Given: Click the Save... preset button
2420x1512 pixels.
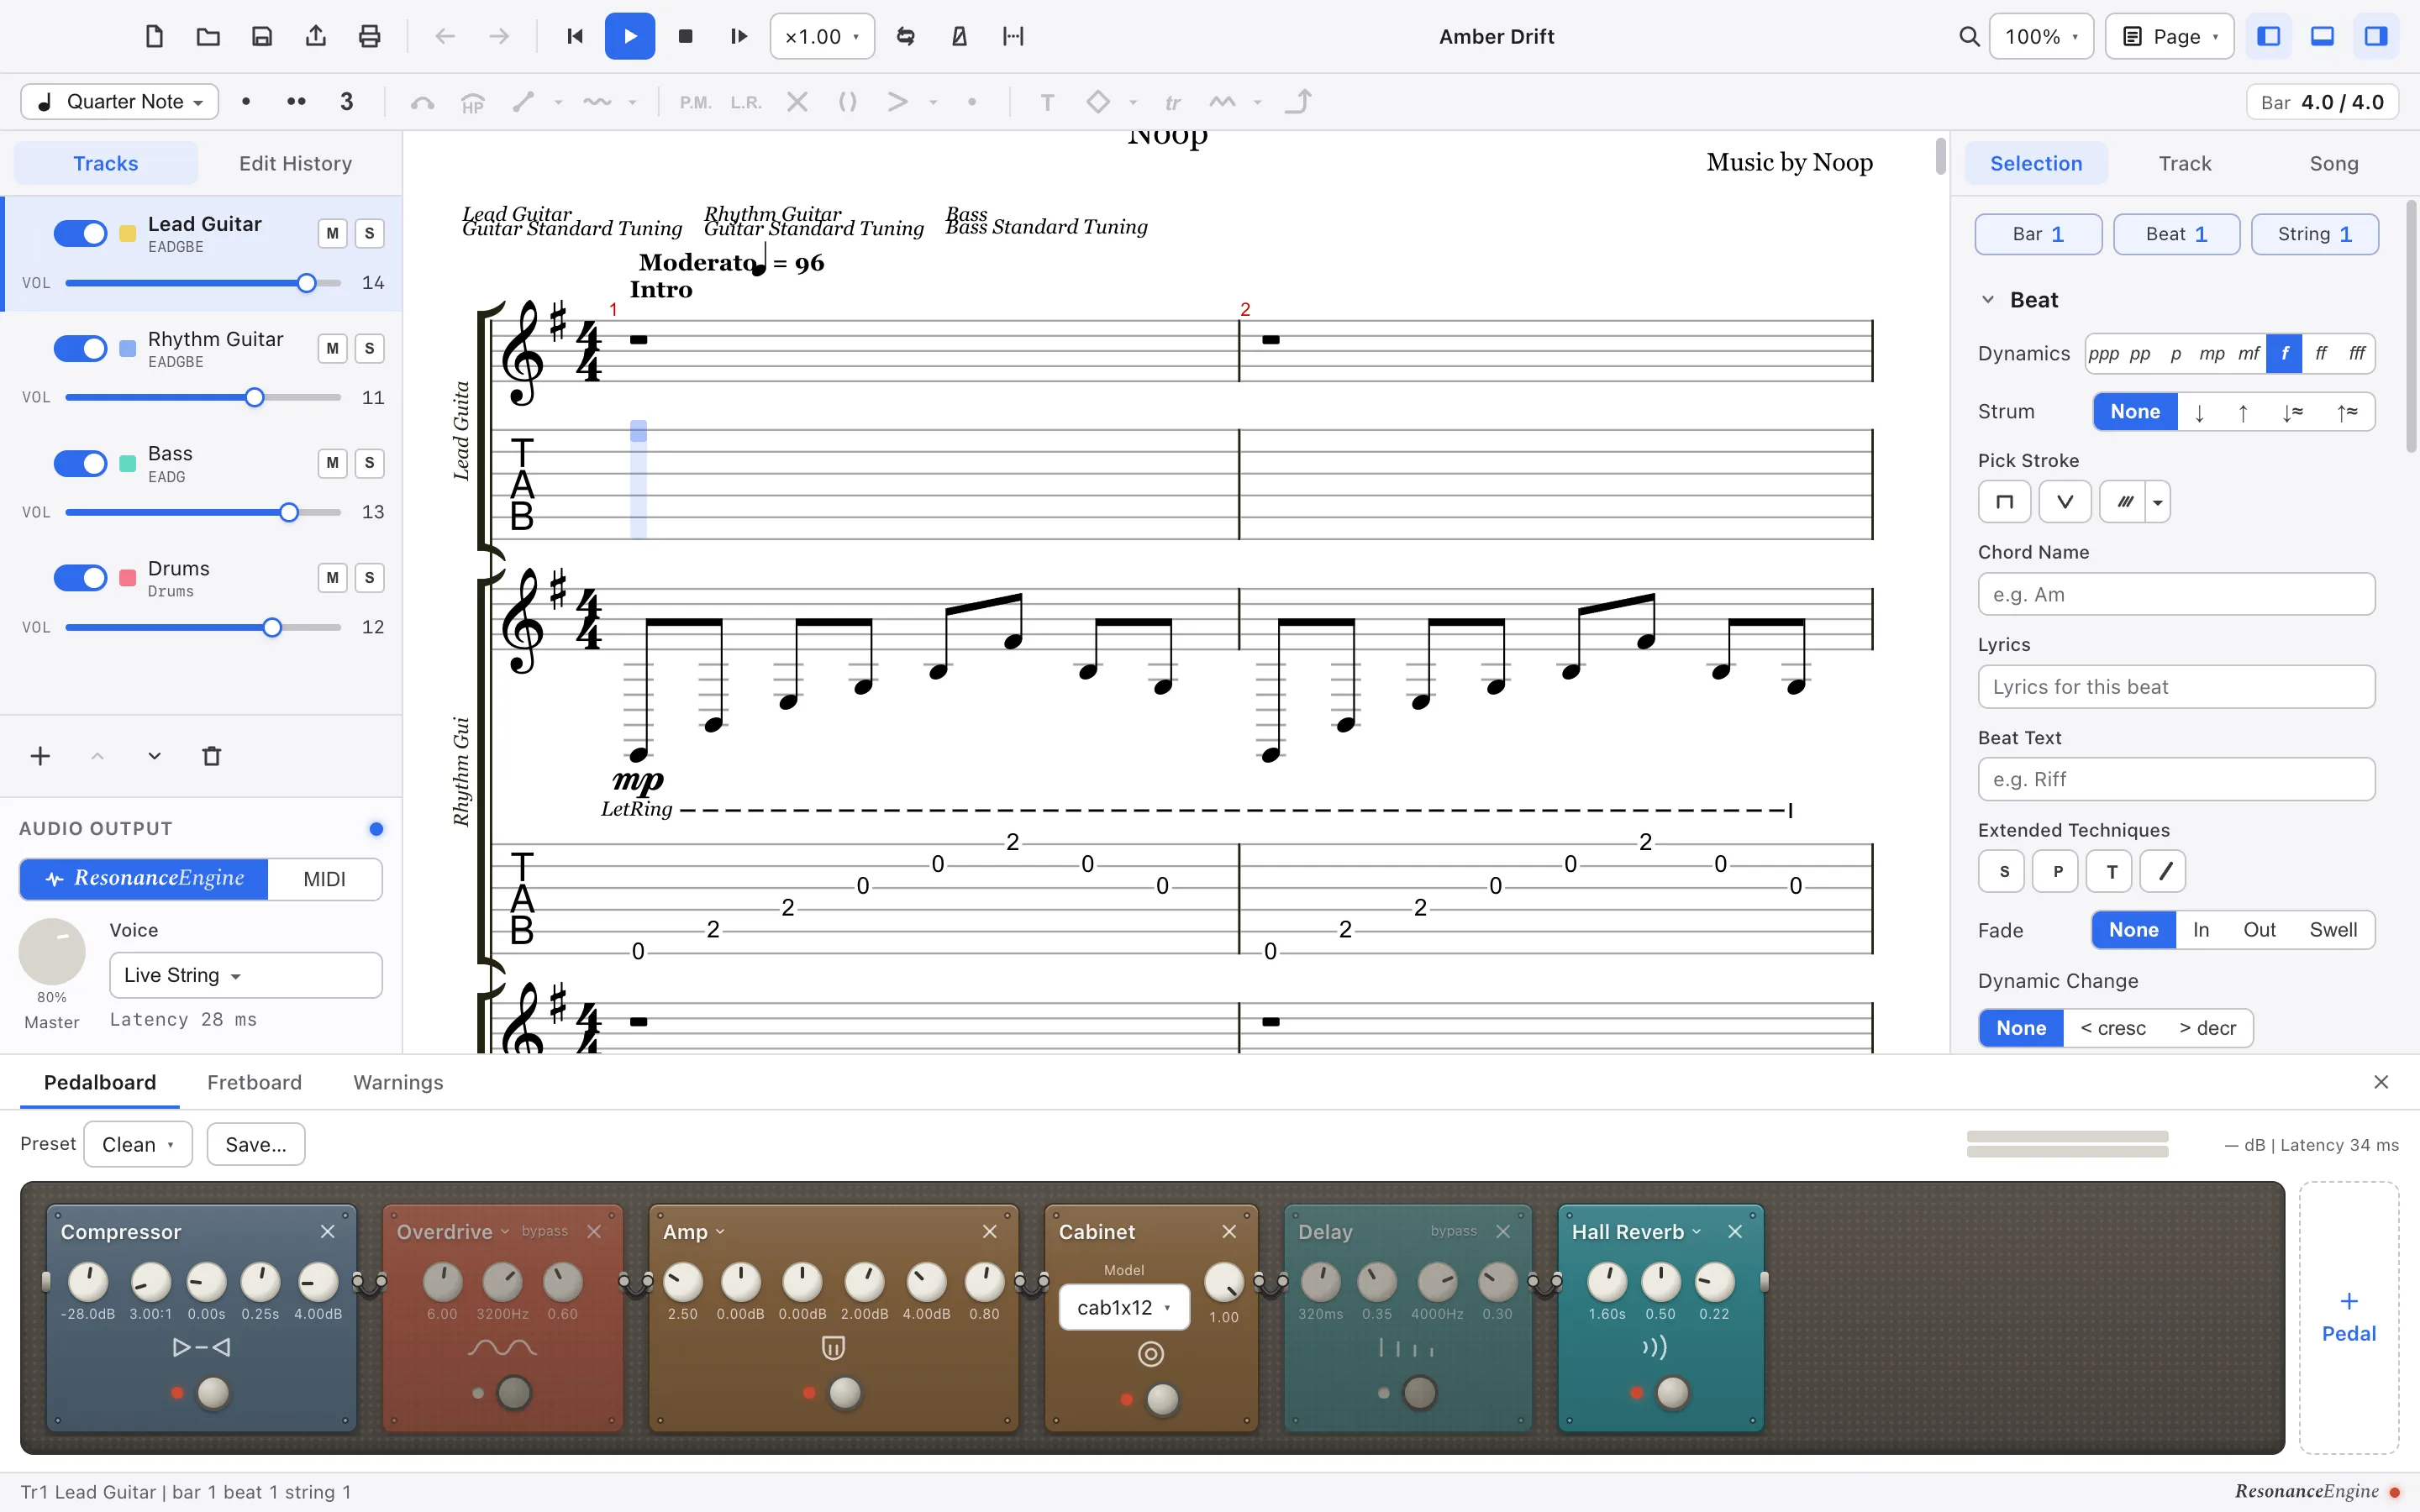Looking at the screenshot, I should click(x=256, y=1144).
